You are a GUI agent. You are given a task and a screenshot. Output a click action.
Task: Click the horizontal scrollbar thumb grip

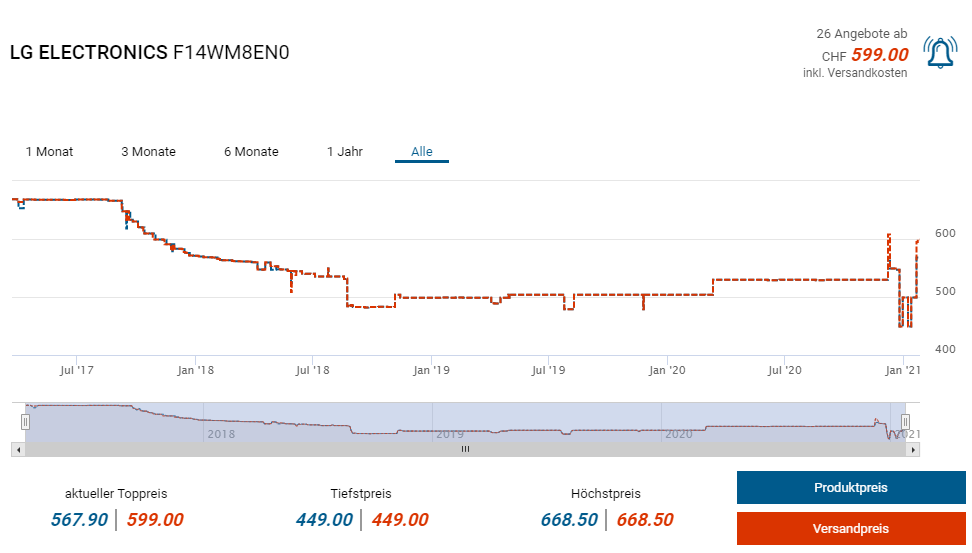(465, 449)
